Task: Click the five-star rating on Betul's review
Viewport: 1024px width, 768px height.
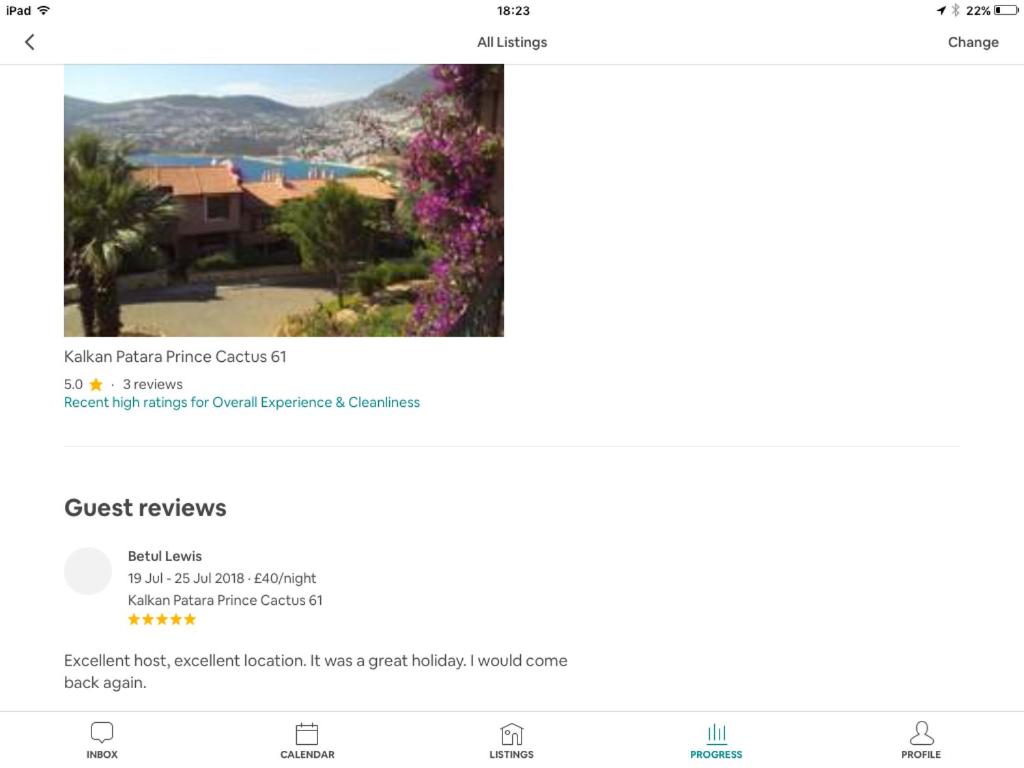Action: point(162,619)
